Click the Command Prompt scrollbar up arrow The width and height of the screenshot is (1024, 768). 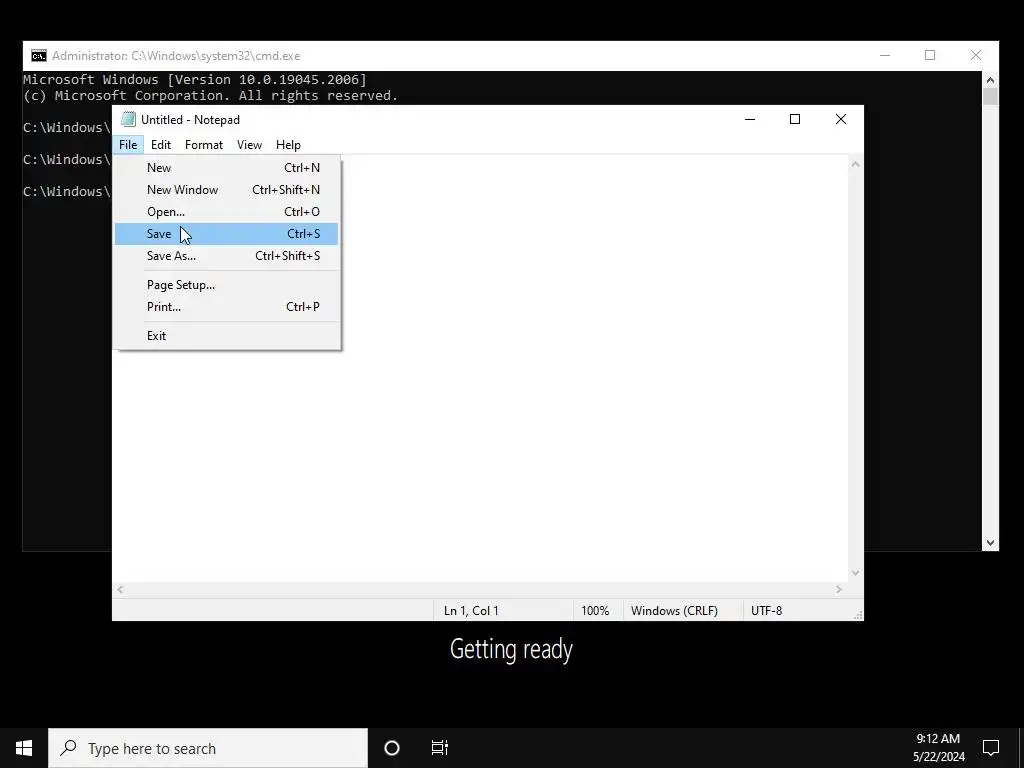tap(991, 80)
